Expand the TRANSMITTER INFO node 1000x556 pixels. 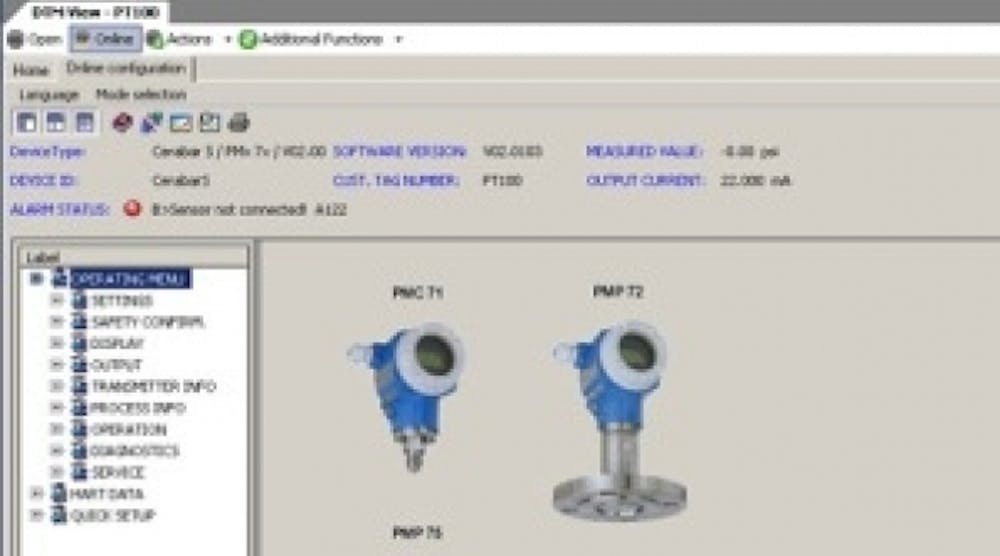pyautogui.click(x=56, y=386)
